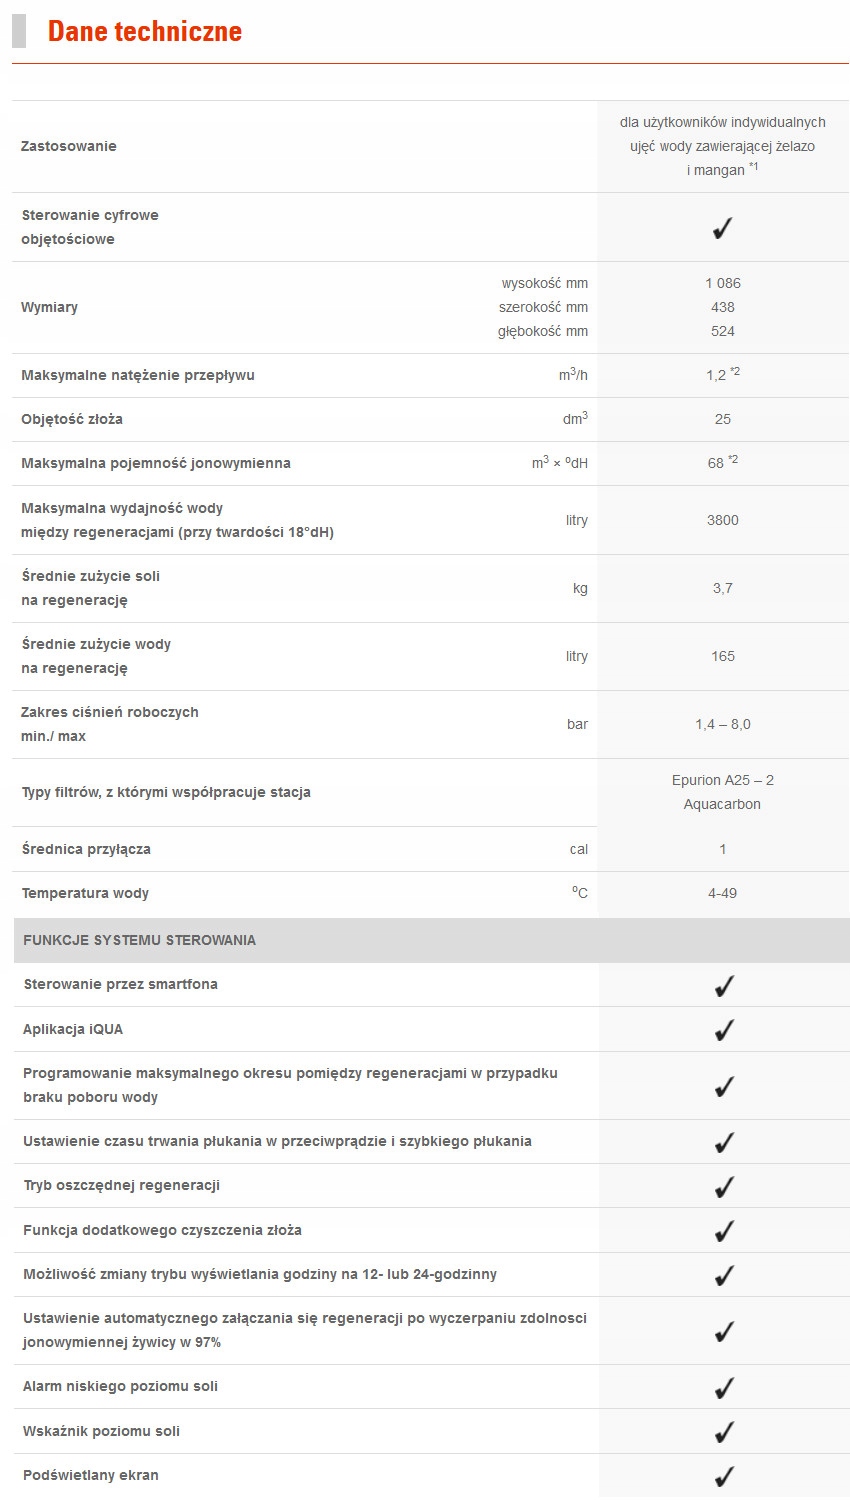Click the Aplikacja iQUA checkmark
850x1500 pixels.
[x=724, y=1030]
